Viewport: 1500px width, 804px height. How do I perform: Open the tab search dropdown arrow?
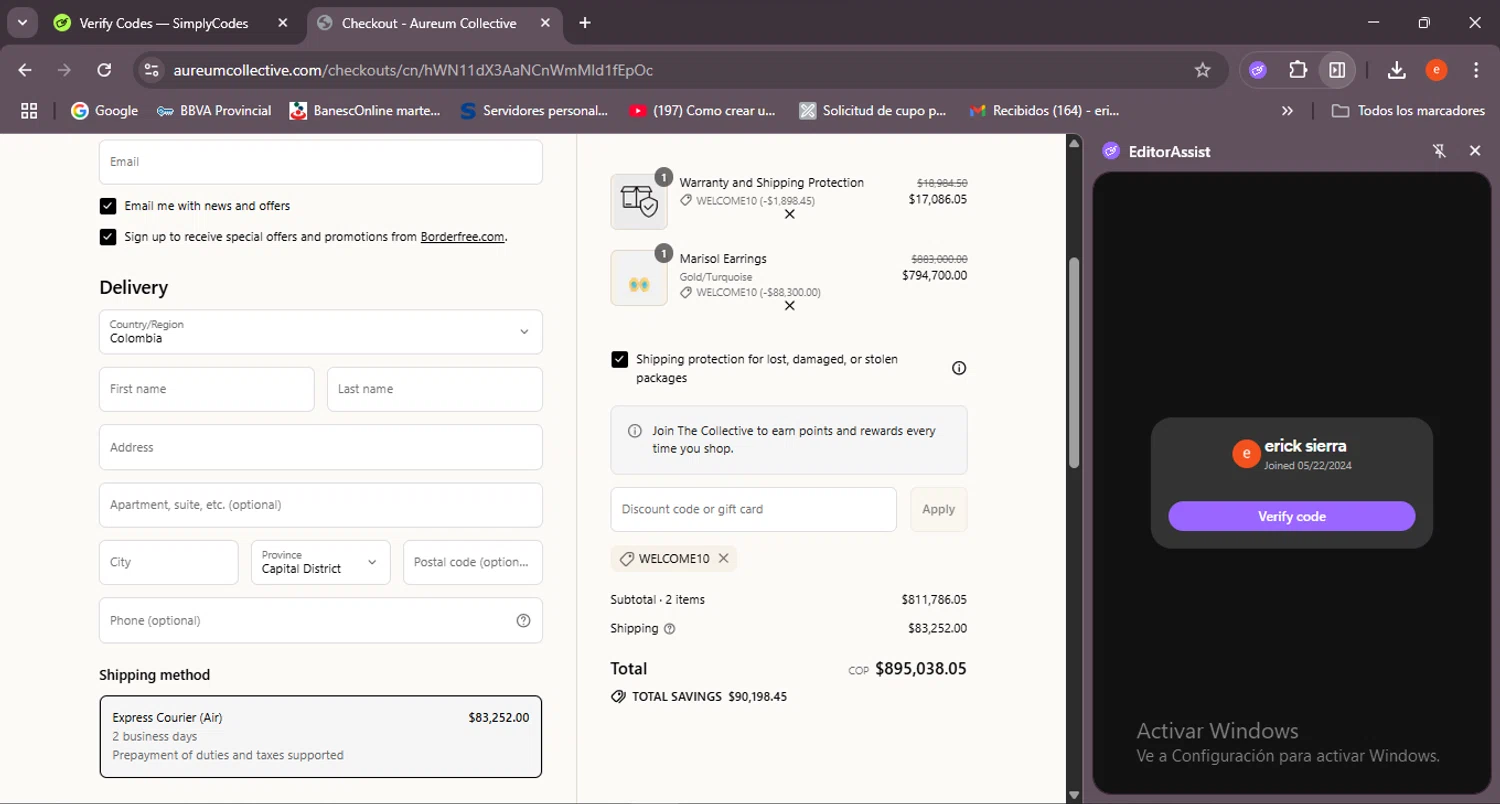[x=22, y=22]
